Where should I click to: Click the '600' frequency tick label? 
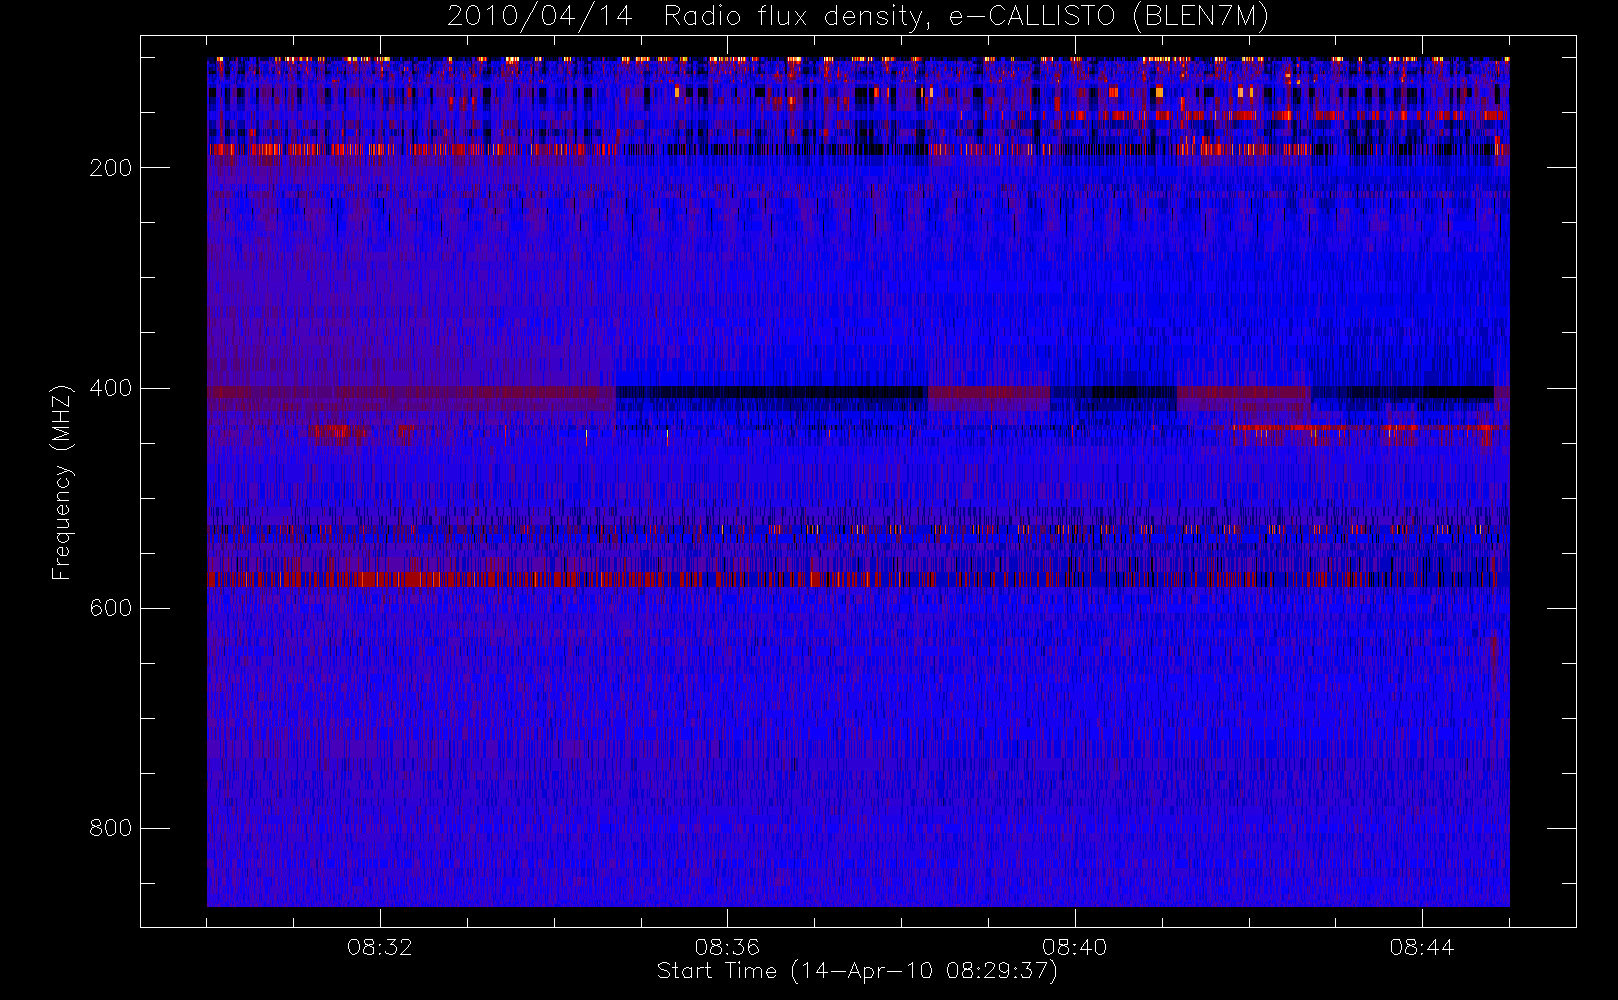[110, 608]
